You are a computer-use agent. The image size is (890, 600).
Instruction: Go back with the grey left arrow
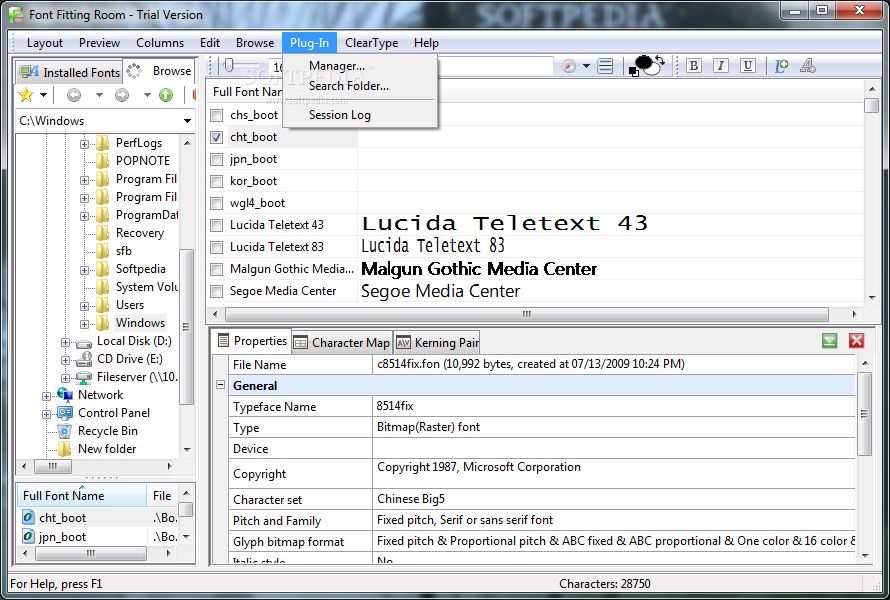(74, 95)
